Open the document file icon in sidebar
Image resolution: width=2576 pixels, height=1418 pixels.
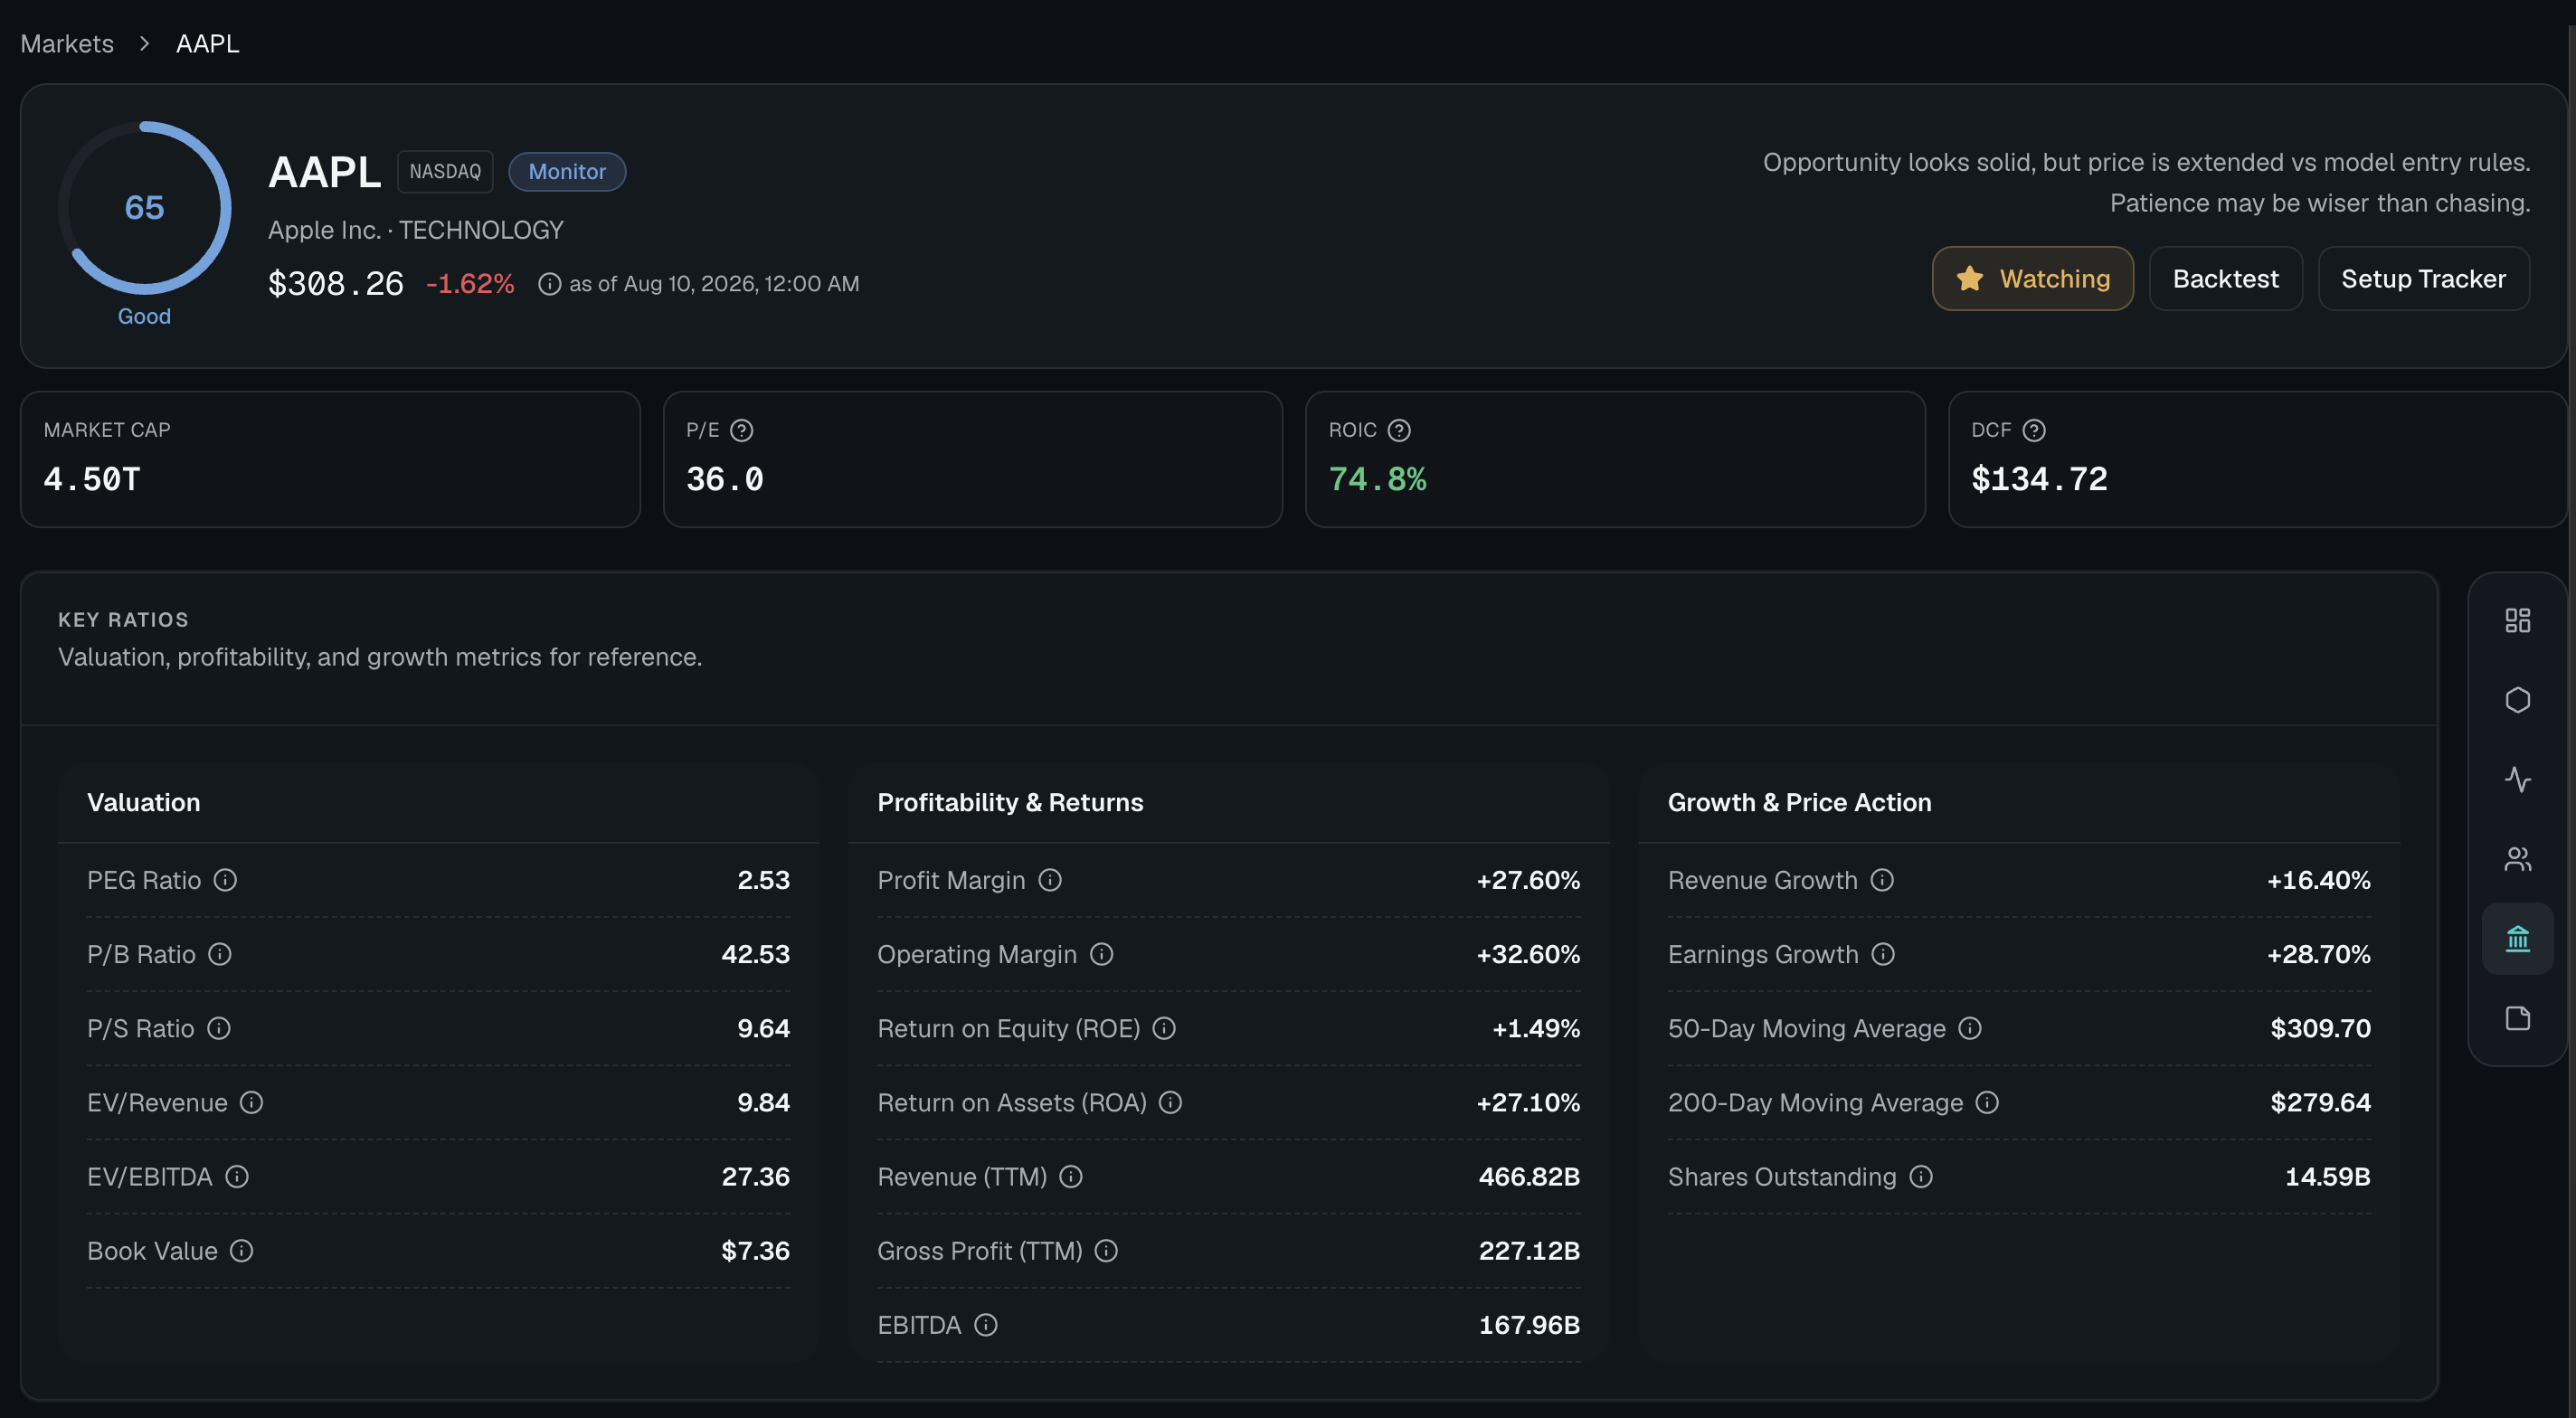tap(2517, 1018)
